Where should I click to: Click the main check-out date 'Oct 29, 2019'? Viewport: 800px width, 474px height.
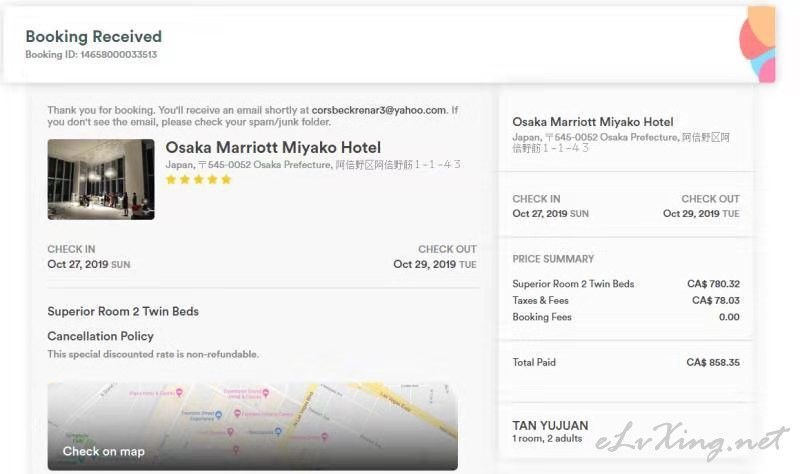[424, 264]
